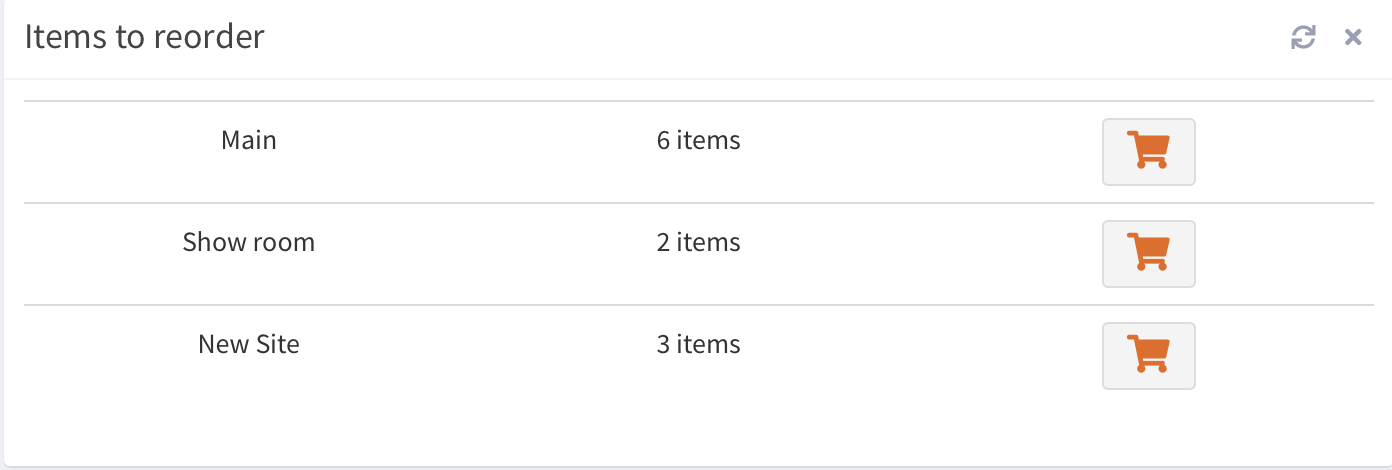Click the "3 items" count for New Site

point(698,345)
